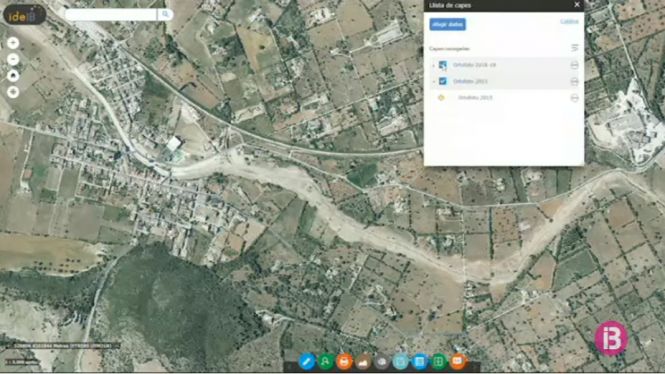Click the magnifier search icon
Image resolution: width=665 pixels, height=374 pixels.
click(x=165, y=14)
